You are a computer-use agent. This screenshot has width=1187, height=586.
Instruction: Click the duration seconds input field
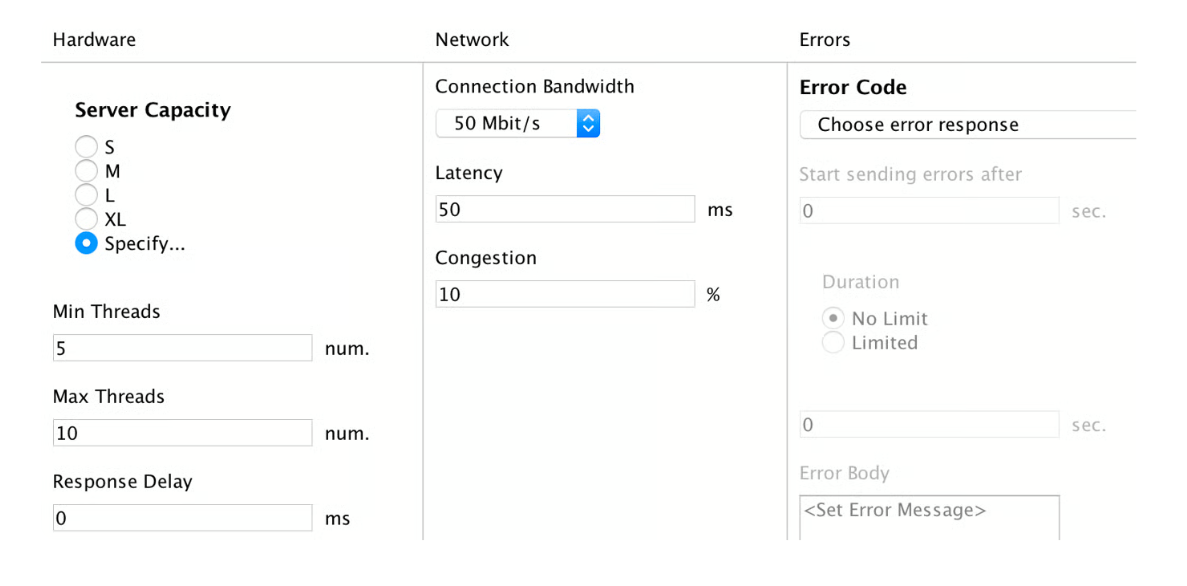(x=928, y=425)
